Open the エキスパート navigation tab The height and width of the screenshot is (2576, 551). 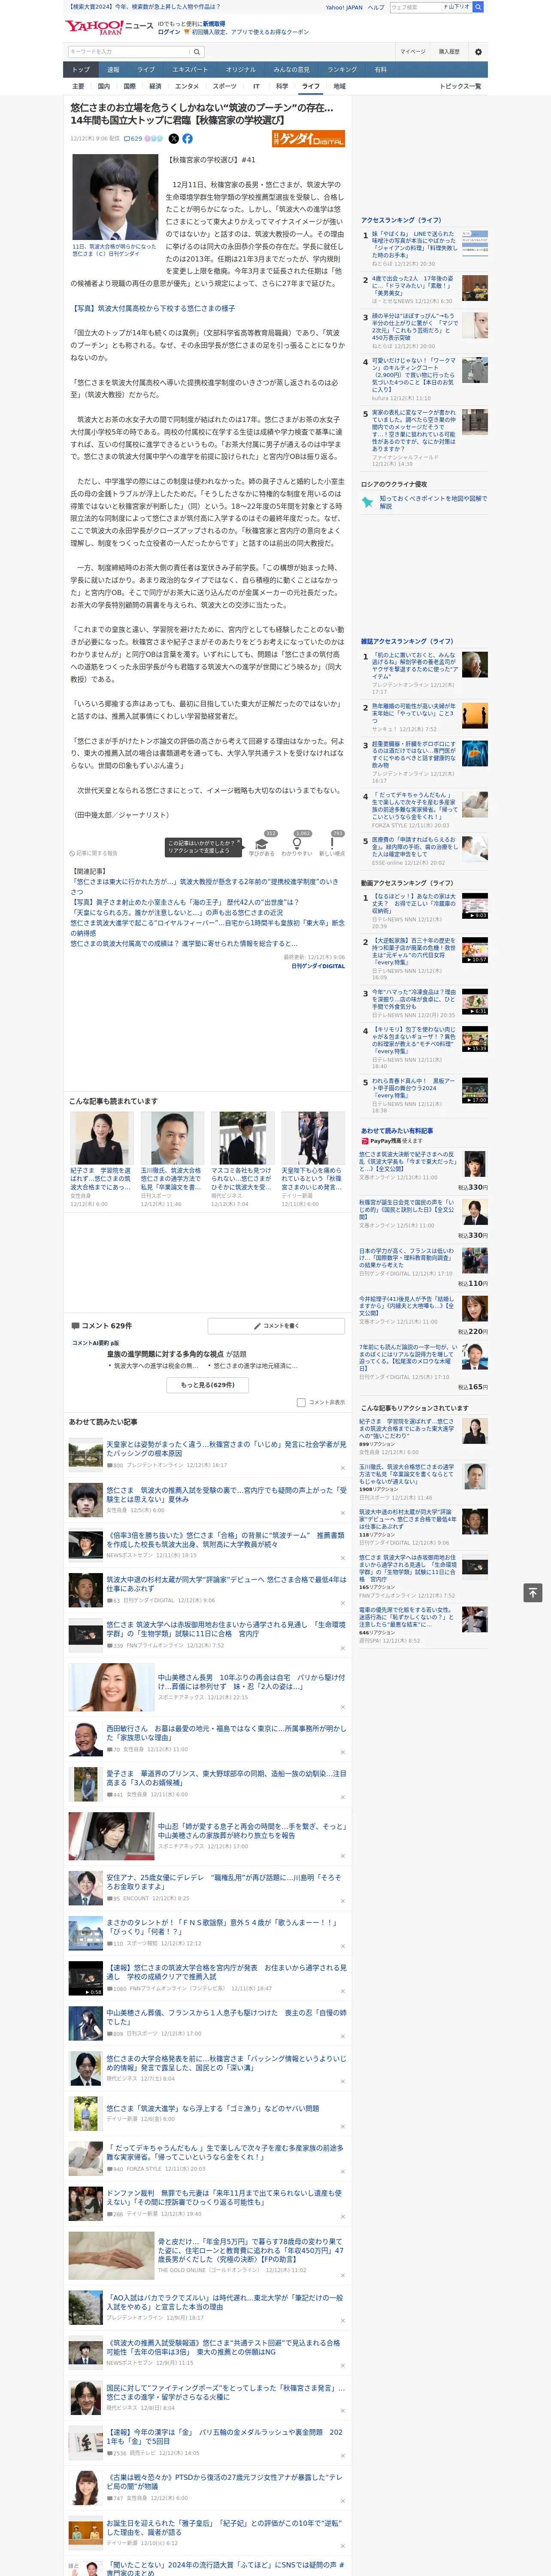[190, 69]
